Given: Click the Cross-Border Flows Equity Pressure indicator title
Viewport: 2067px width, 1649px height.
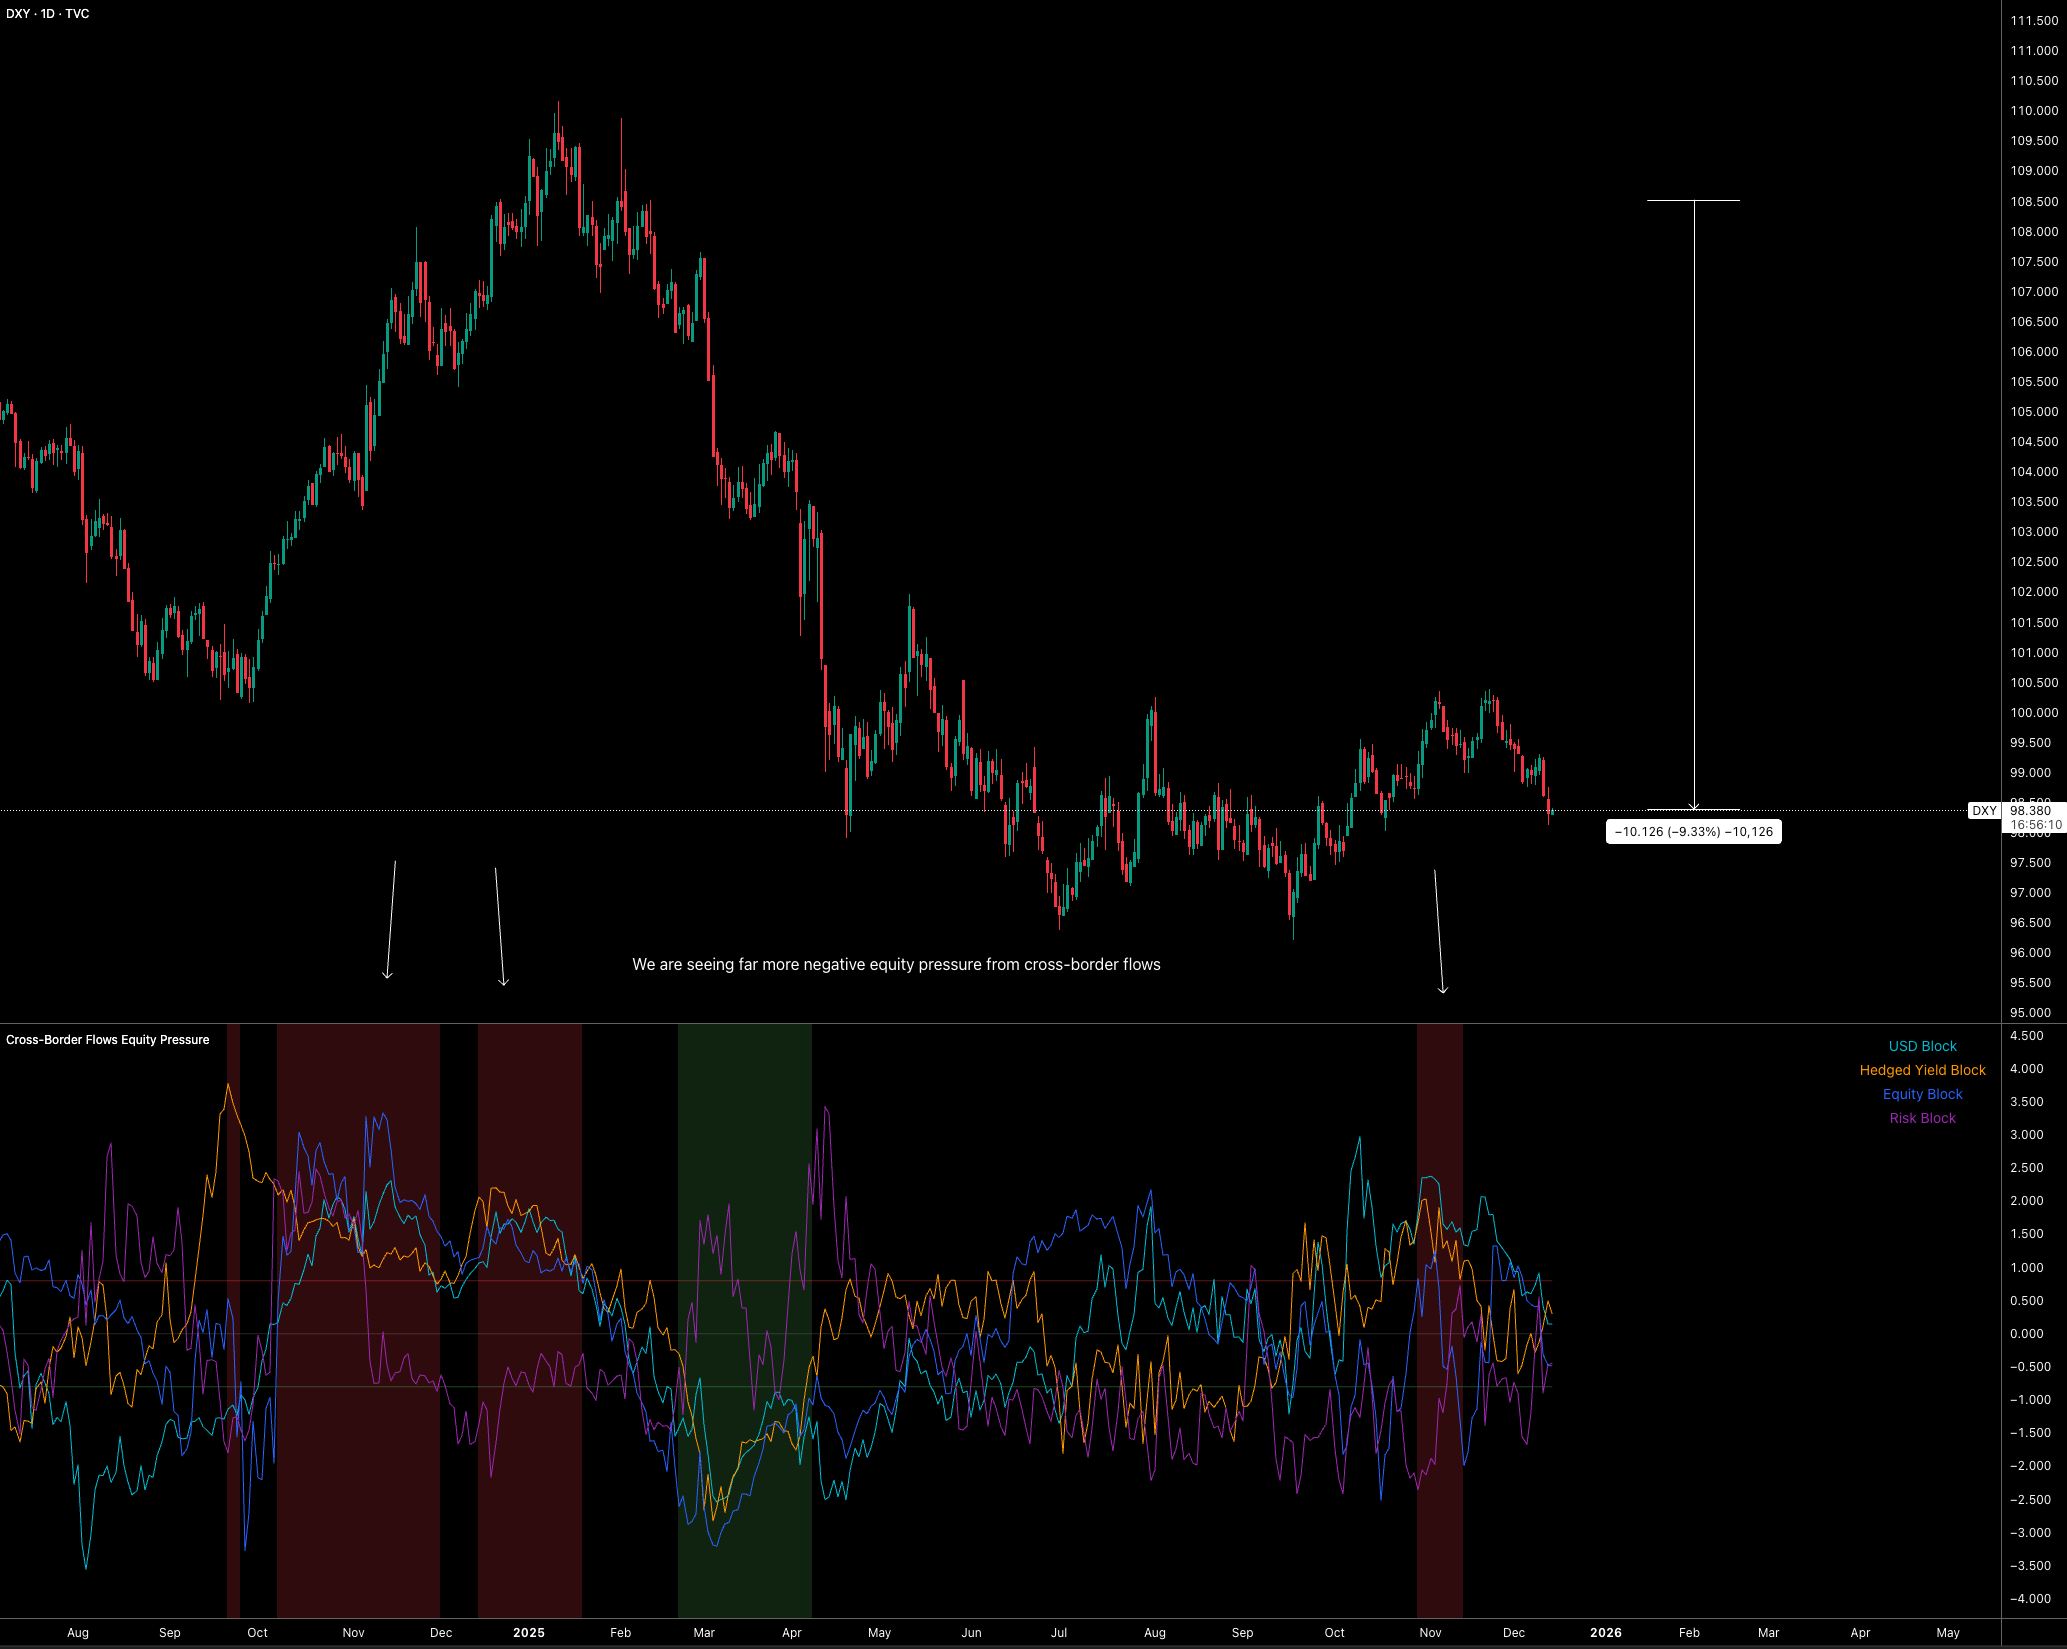Looking at the screenshot, I should (108, 1040).
